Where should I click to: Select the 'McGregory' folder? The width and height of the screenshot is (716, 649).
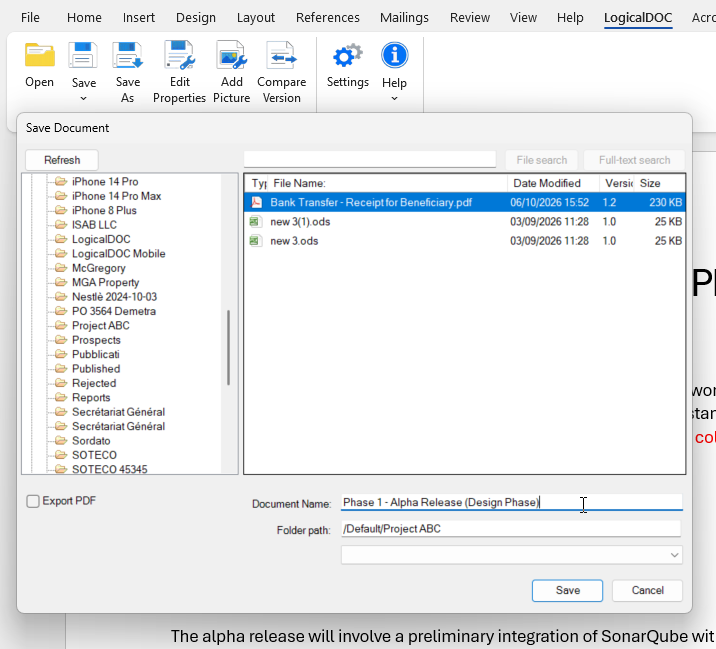click(99, 268)
